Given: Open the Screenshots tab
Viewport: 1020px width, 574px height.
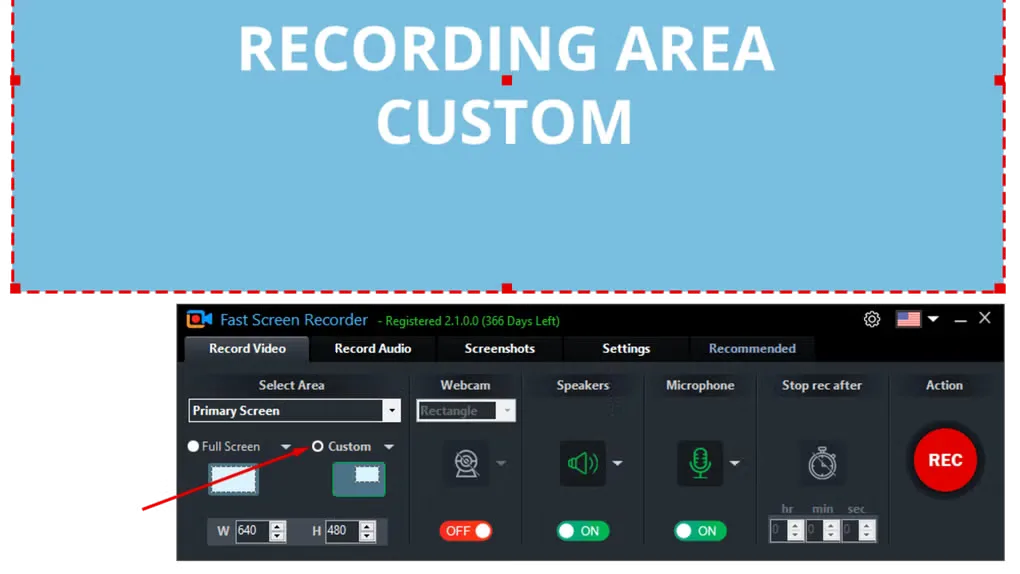Looking at the screenshot, I should [x=500, y=349].
